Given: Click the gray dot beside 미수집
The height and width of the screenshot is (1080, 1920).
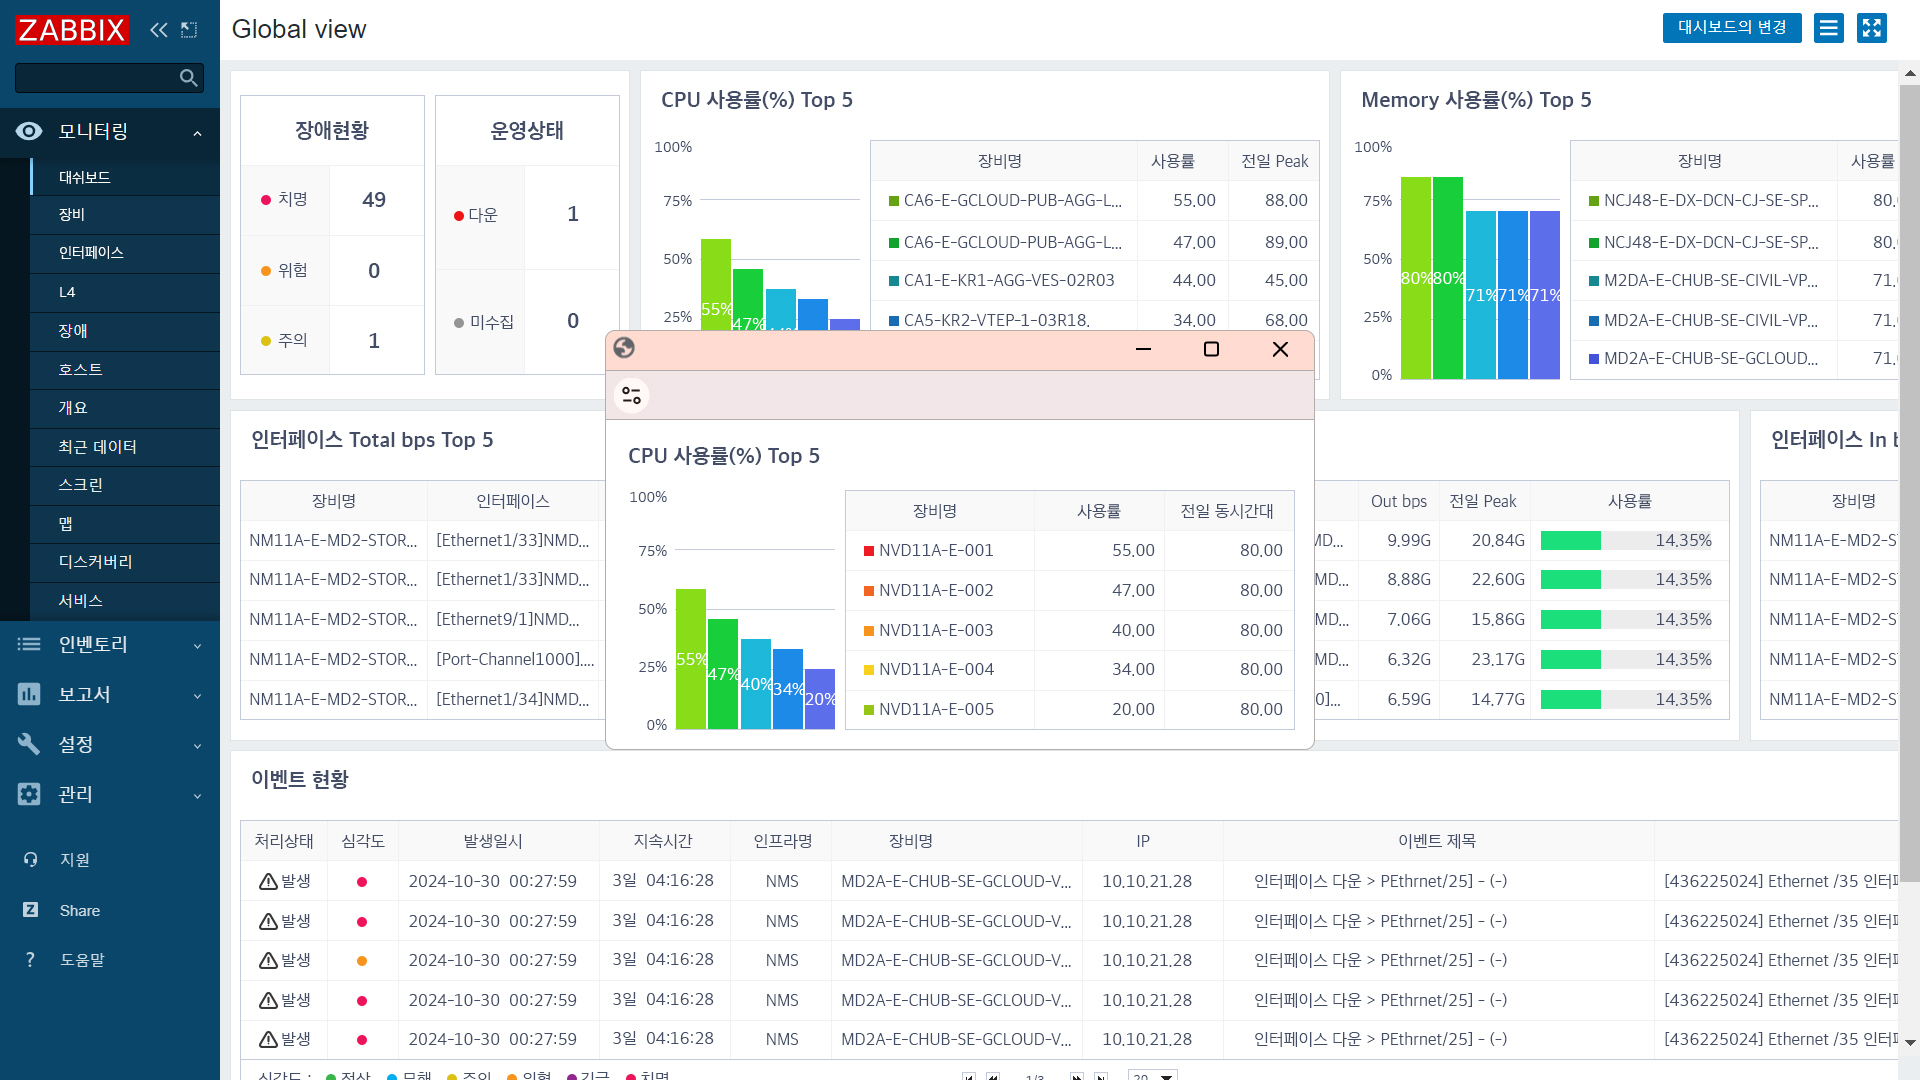Looking at the screenshot, I should point(459,323).
